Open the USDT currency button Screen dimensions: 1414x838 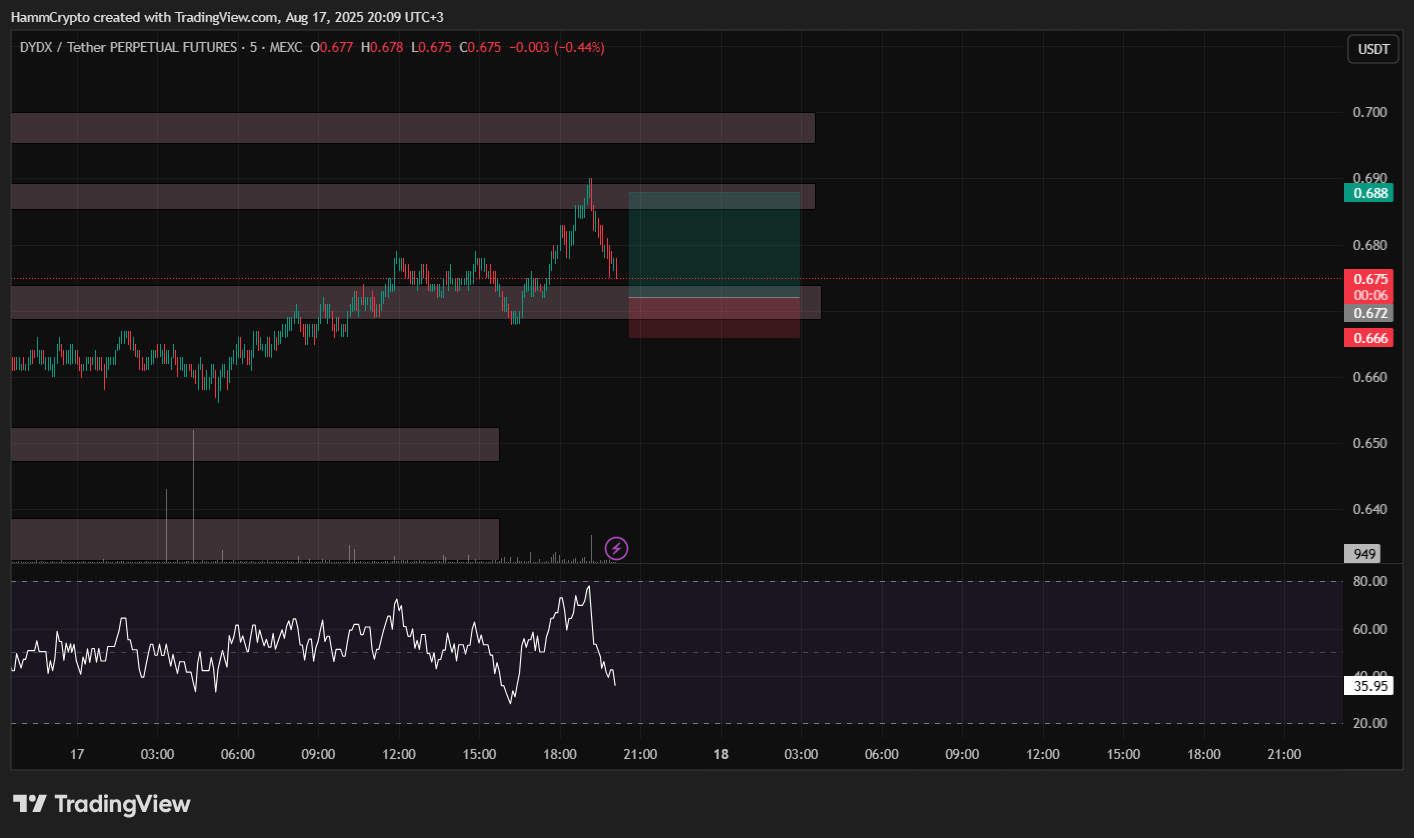pos(1374,49)
